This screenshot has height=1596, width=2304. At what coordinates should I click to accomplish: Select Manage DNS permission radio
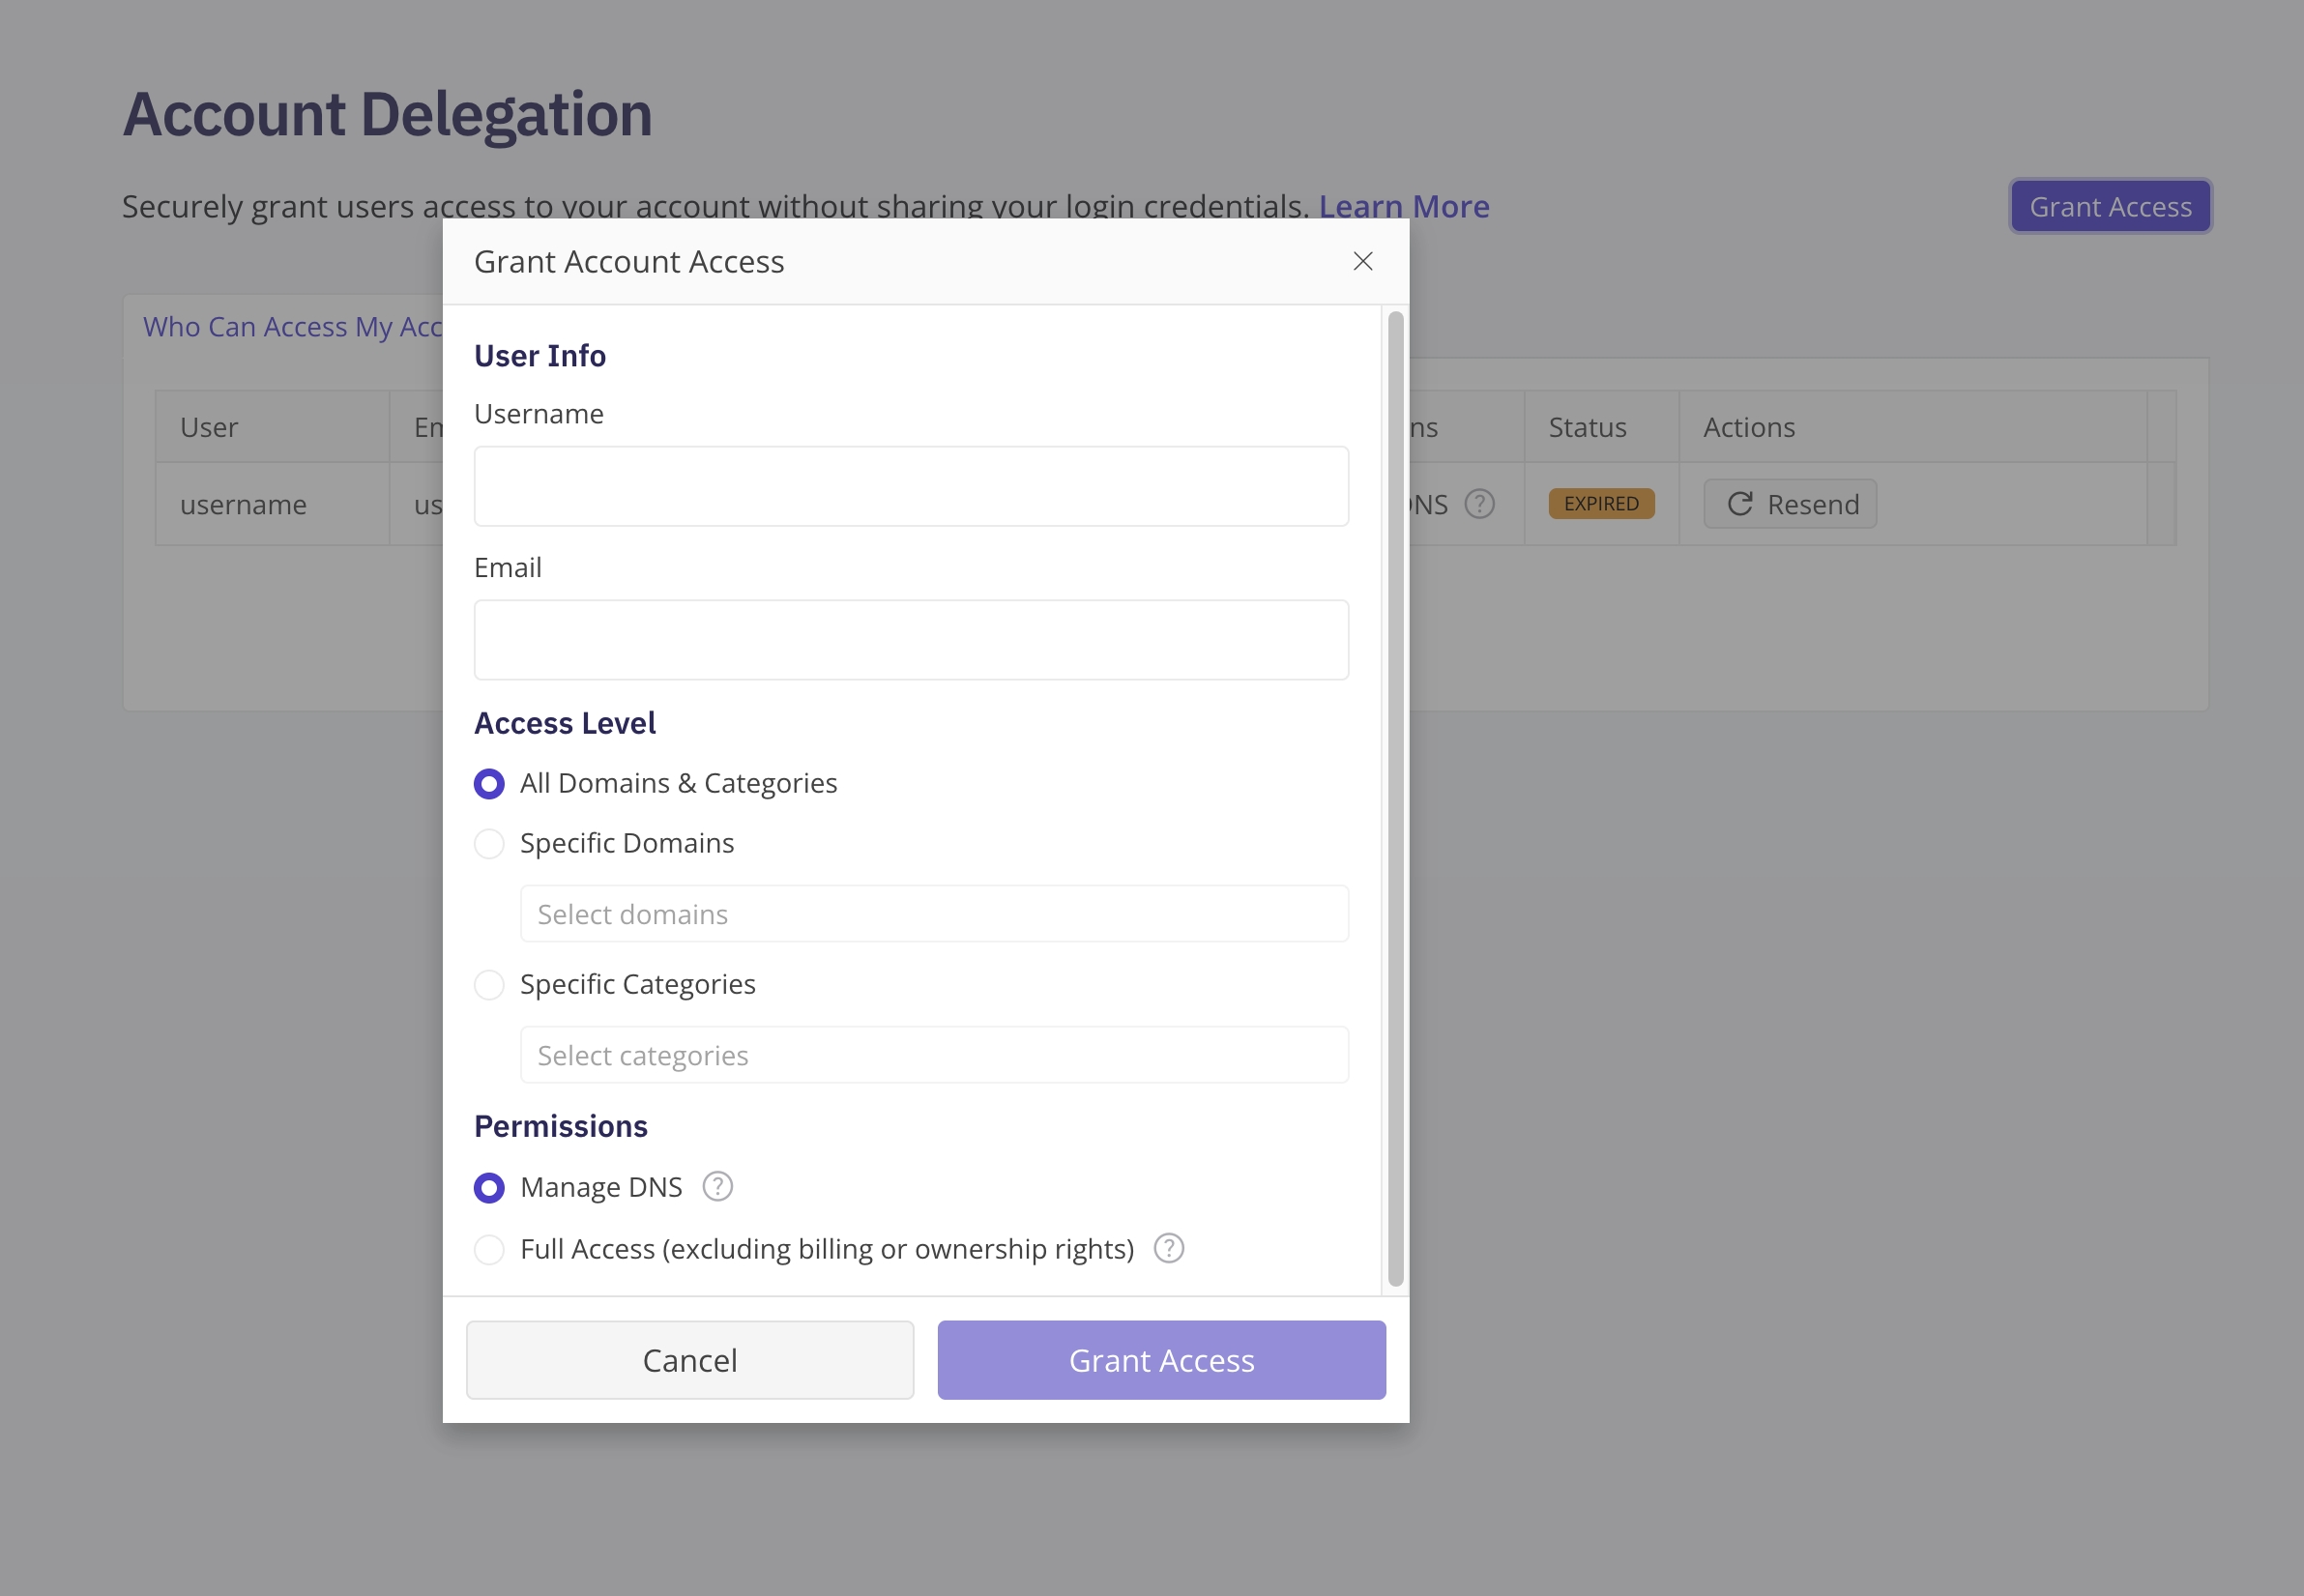coord(489,1188)
